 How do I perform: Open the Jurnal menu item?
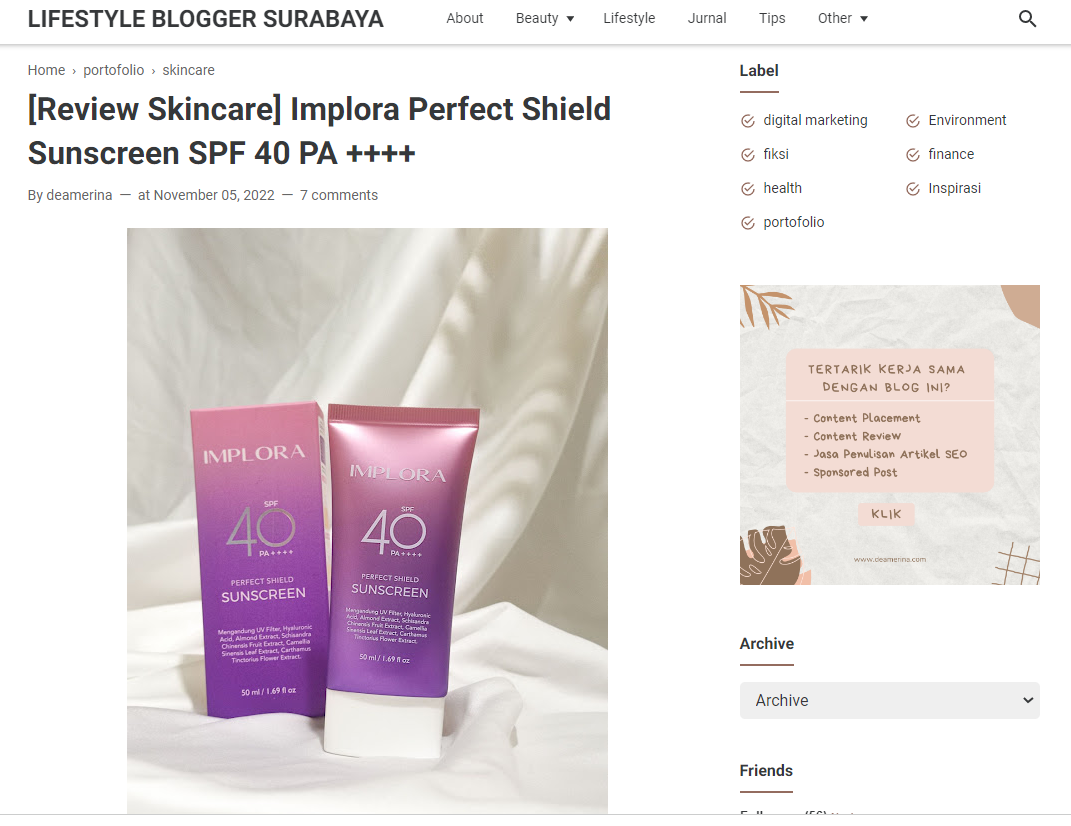(707, 18)
